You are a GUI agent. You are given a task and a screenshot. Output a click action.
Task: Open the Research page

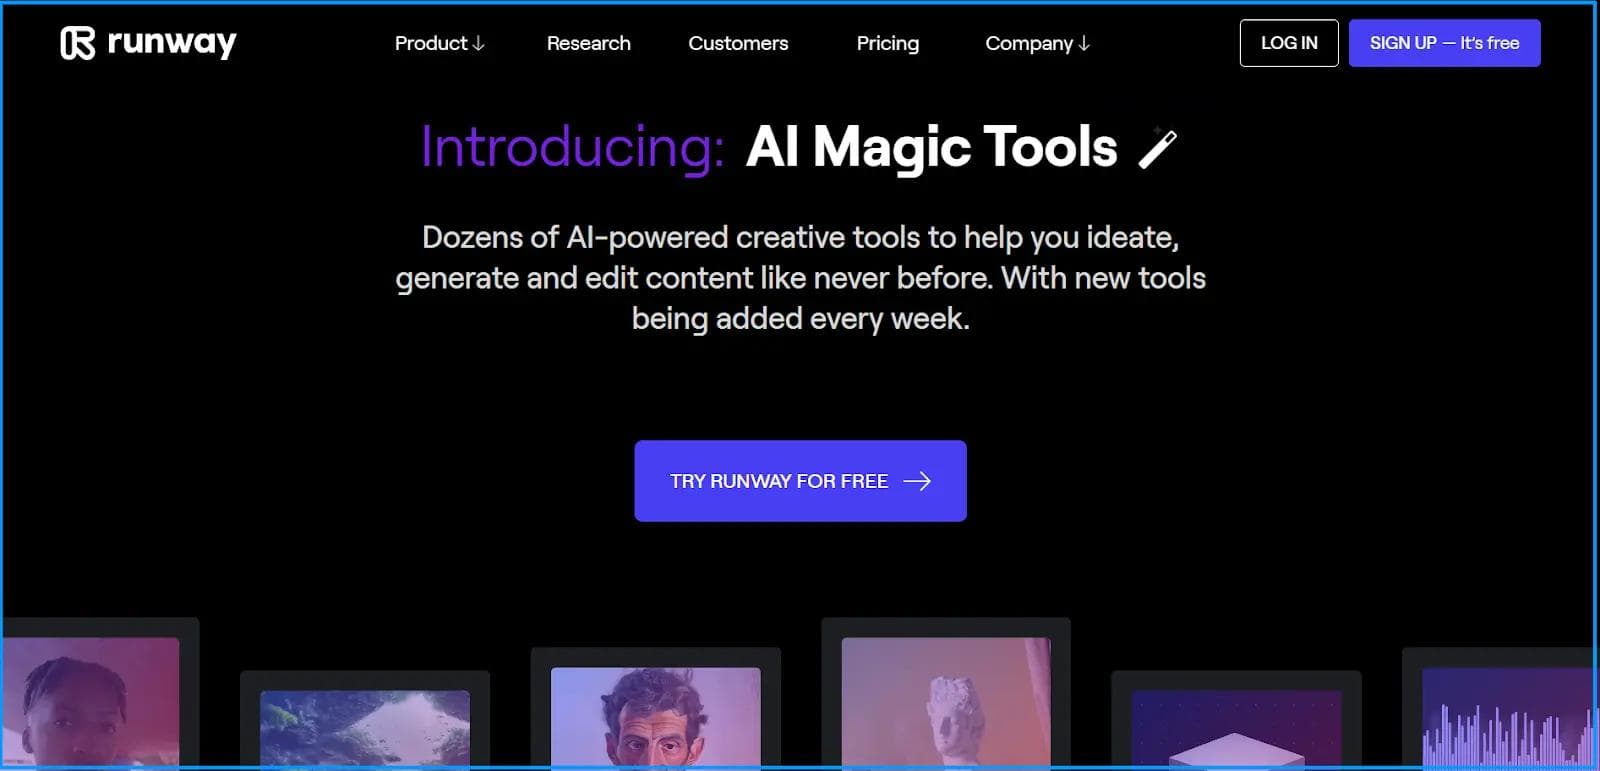click(x=588, y=43)
